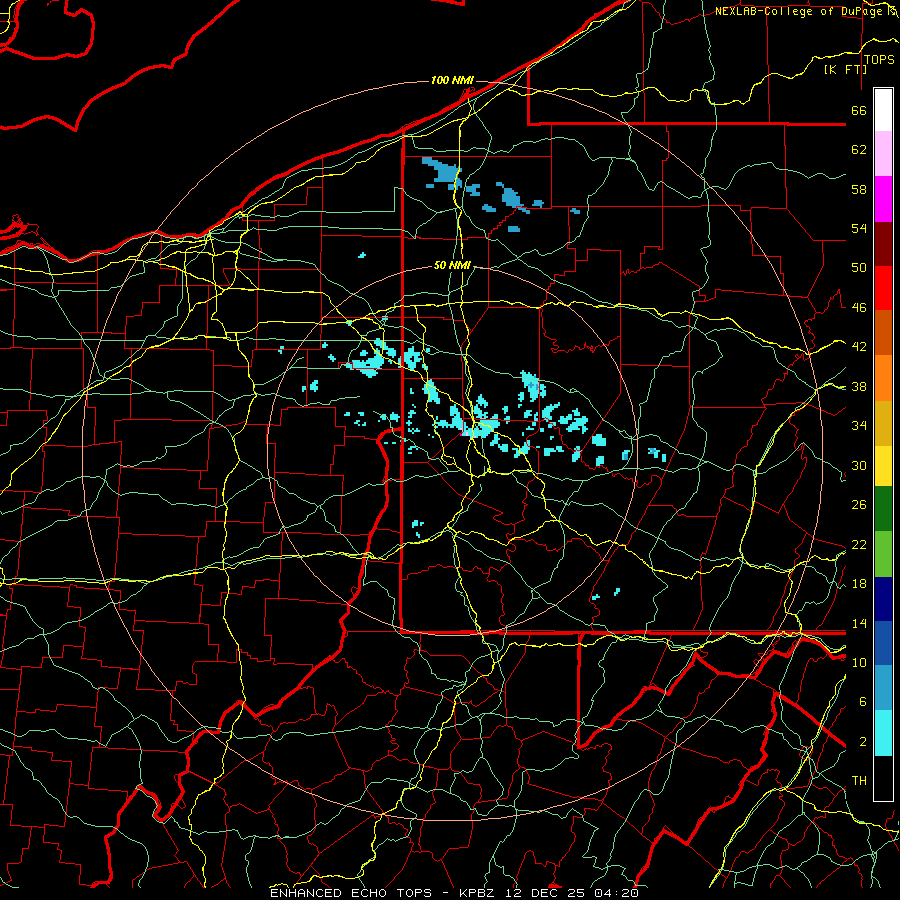Click the TH legend label
This screenshot has height=900, width=900.
(859, 781)
